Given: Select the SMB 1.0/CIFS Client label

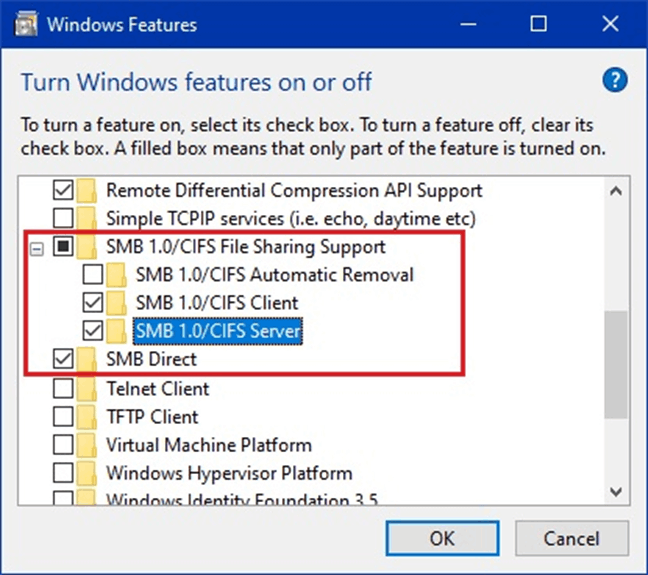Looking at the screenshot, I should coord(217,303).
